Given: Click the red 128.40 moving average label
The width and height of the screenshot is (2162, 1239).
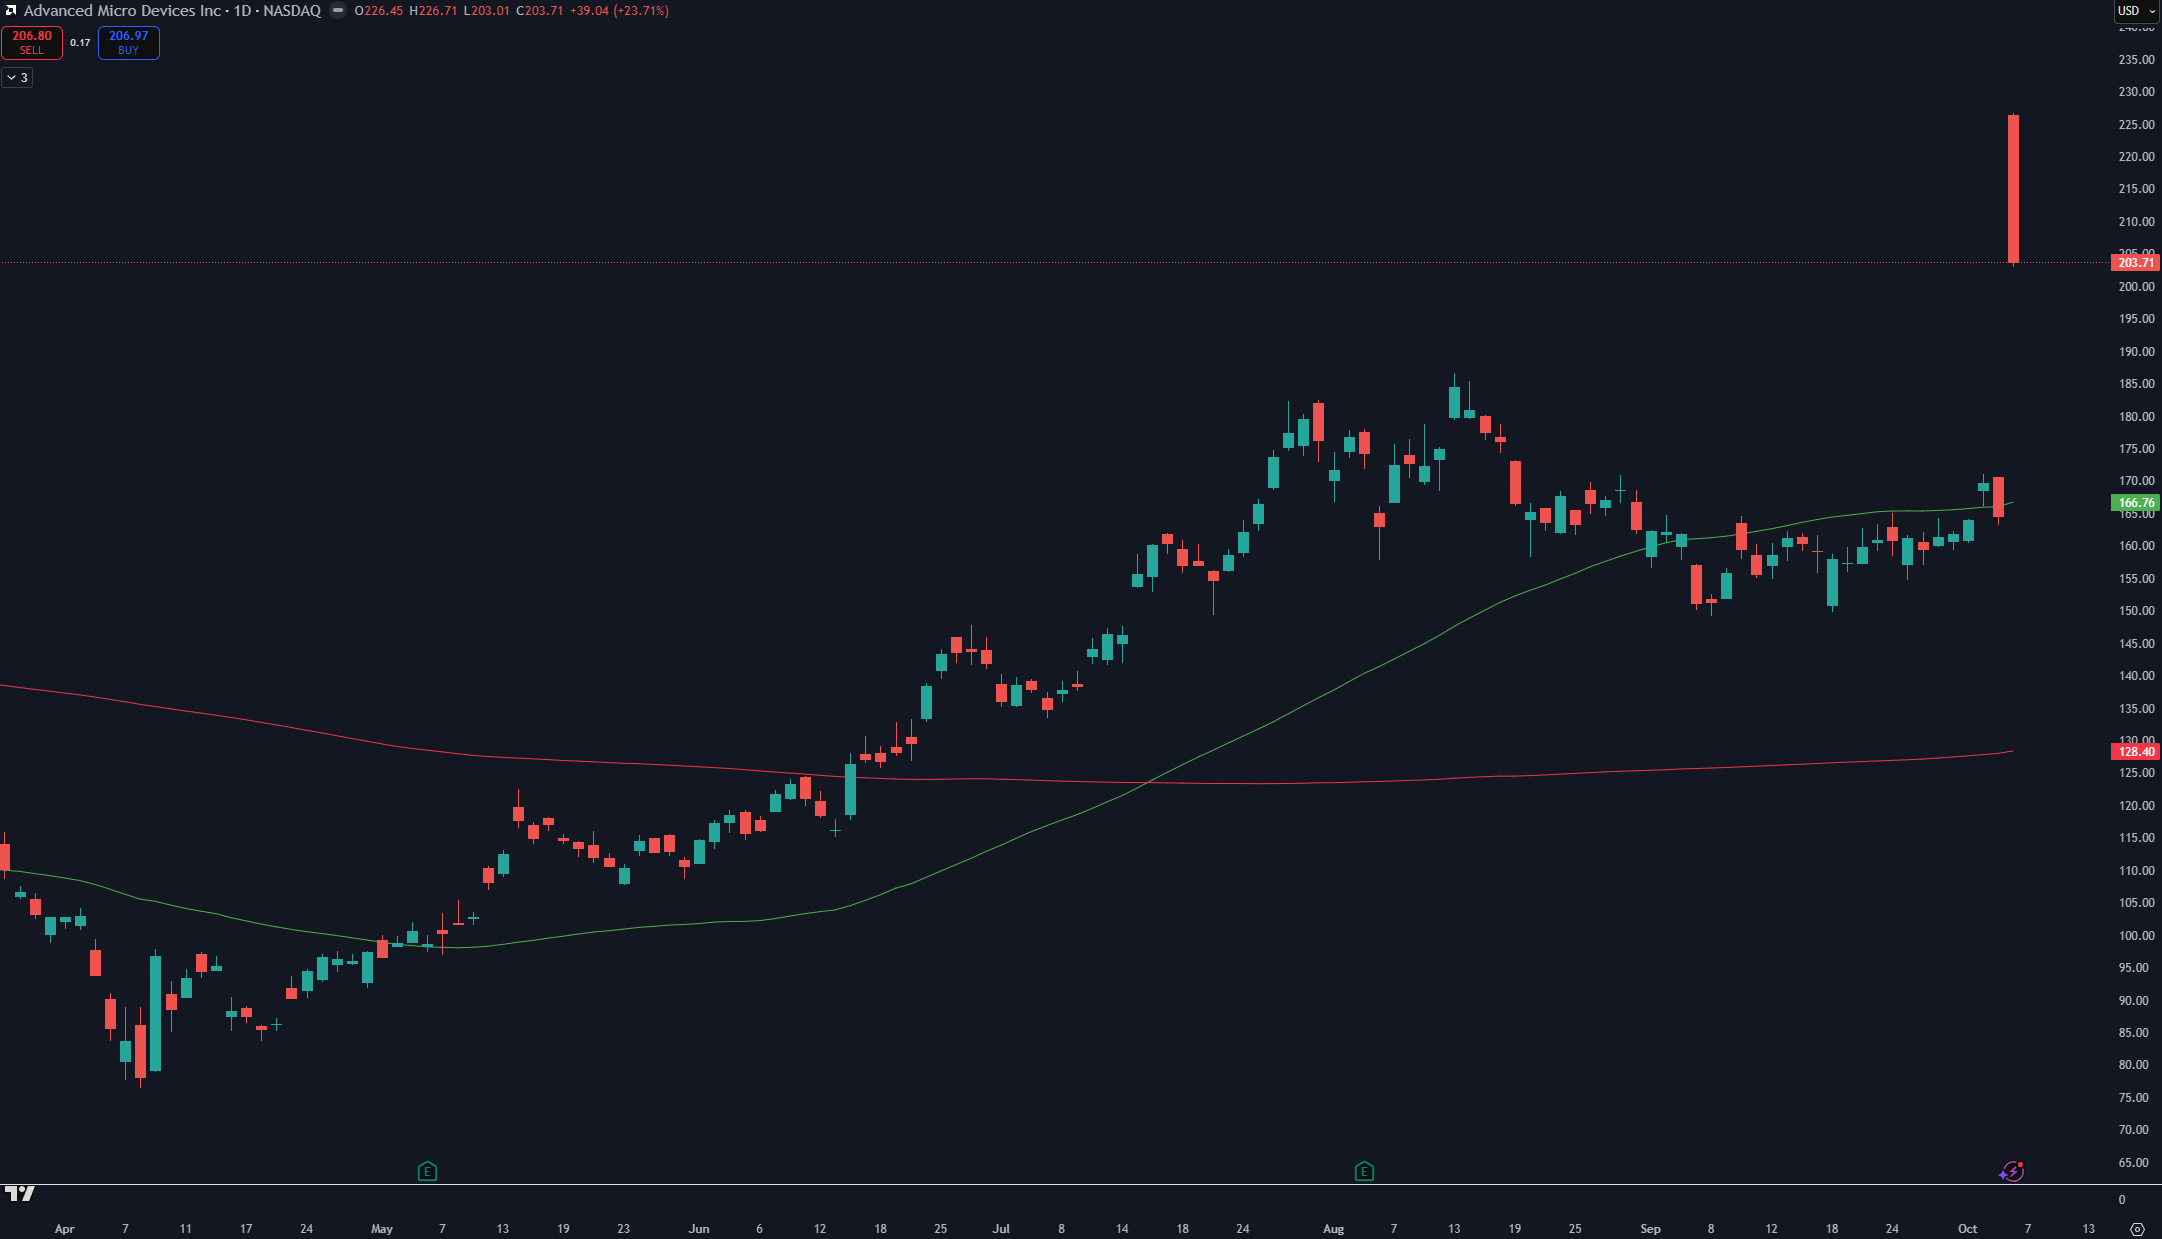Looking at the screenshot, I should 2135,752.
